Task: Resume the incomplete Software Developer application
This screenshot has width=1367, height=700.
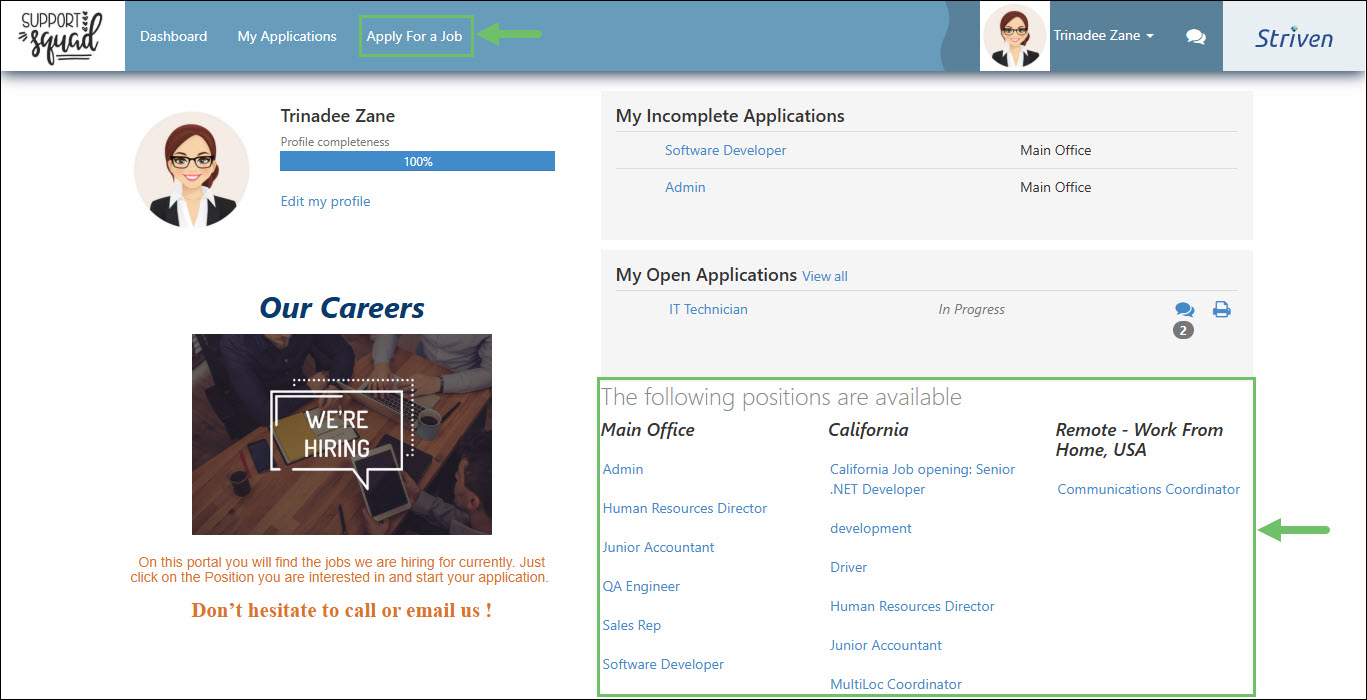Action: 724,149
